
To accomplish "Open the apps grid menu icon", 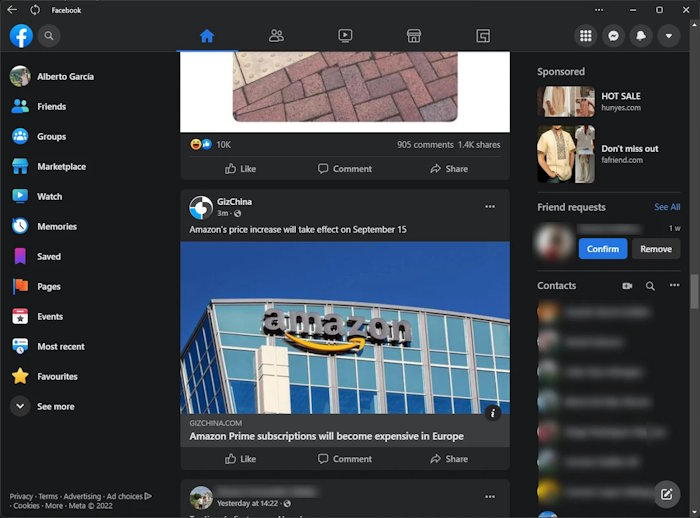I will coord(586,36).
